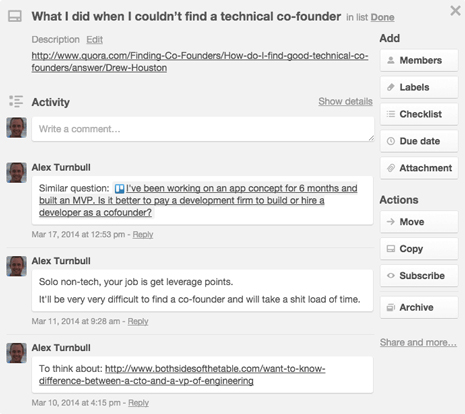Open the Quora link in description

(x=200, y=62)
